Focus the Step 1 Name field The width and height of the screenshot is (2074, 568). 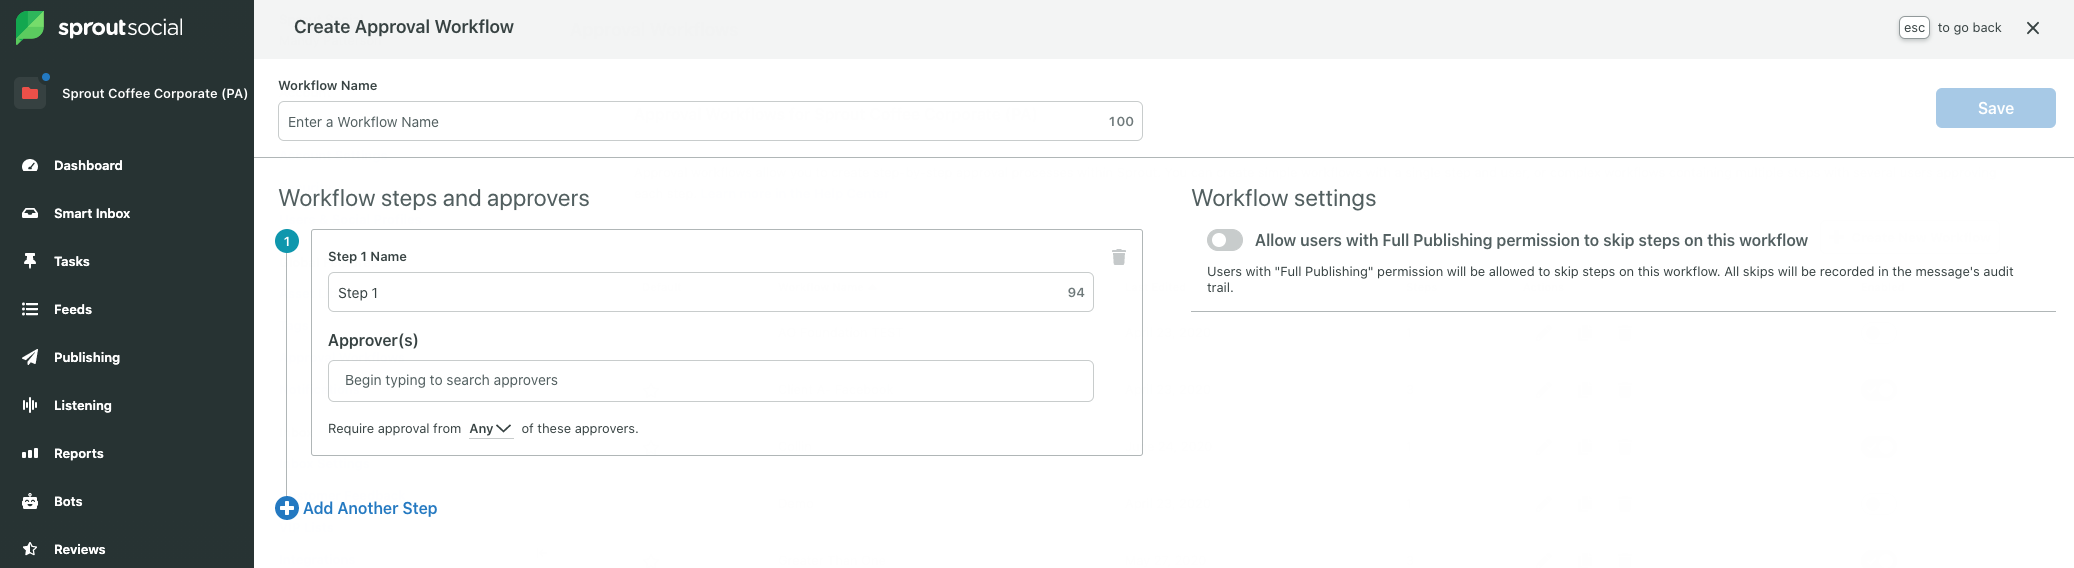click(710, 292)
